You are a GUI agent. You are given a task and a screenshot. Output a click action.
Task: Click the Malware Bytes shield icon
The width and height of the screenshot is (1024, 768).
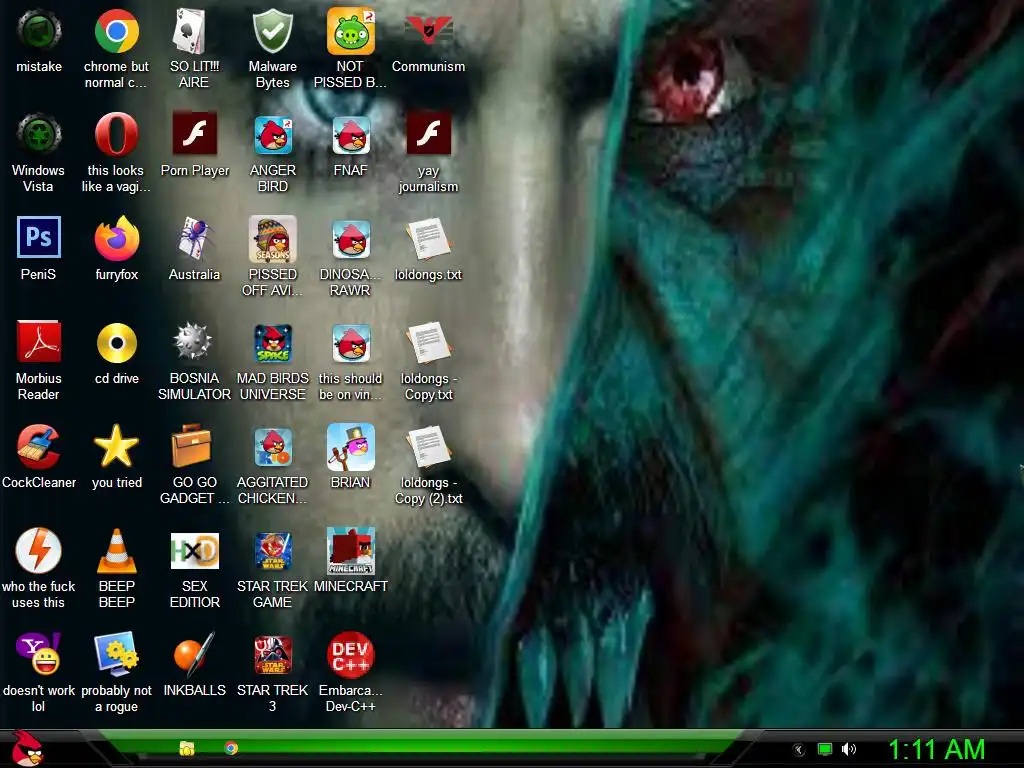[x=272, y=31]
